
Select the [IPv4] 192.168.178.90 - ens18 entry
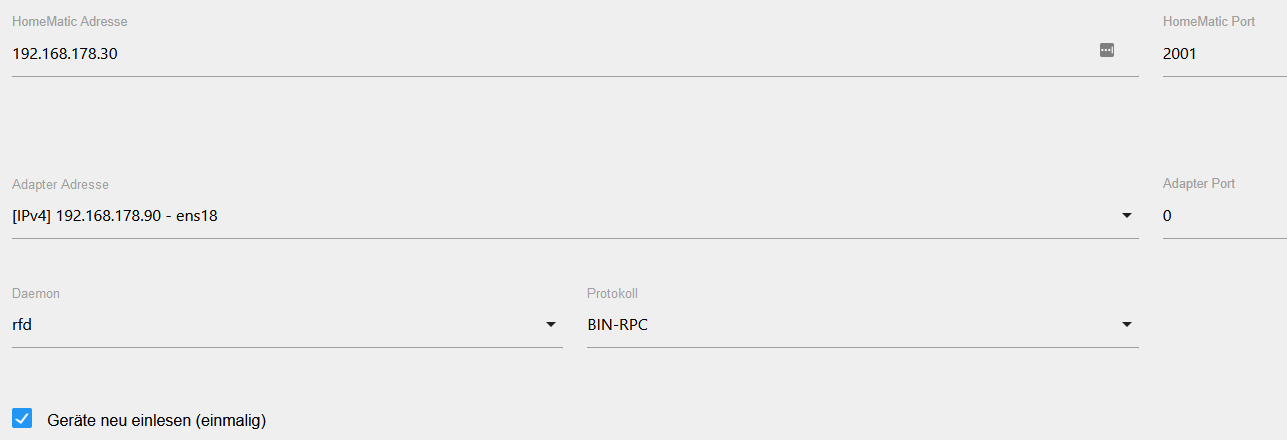(115, 215)
